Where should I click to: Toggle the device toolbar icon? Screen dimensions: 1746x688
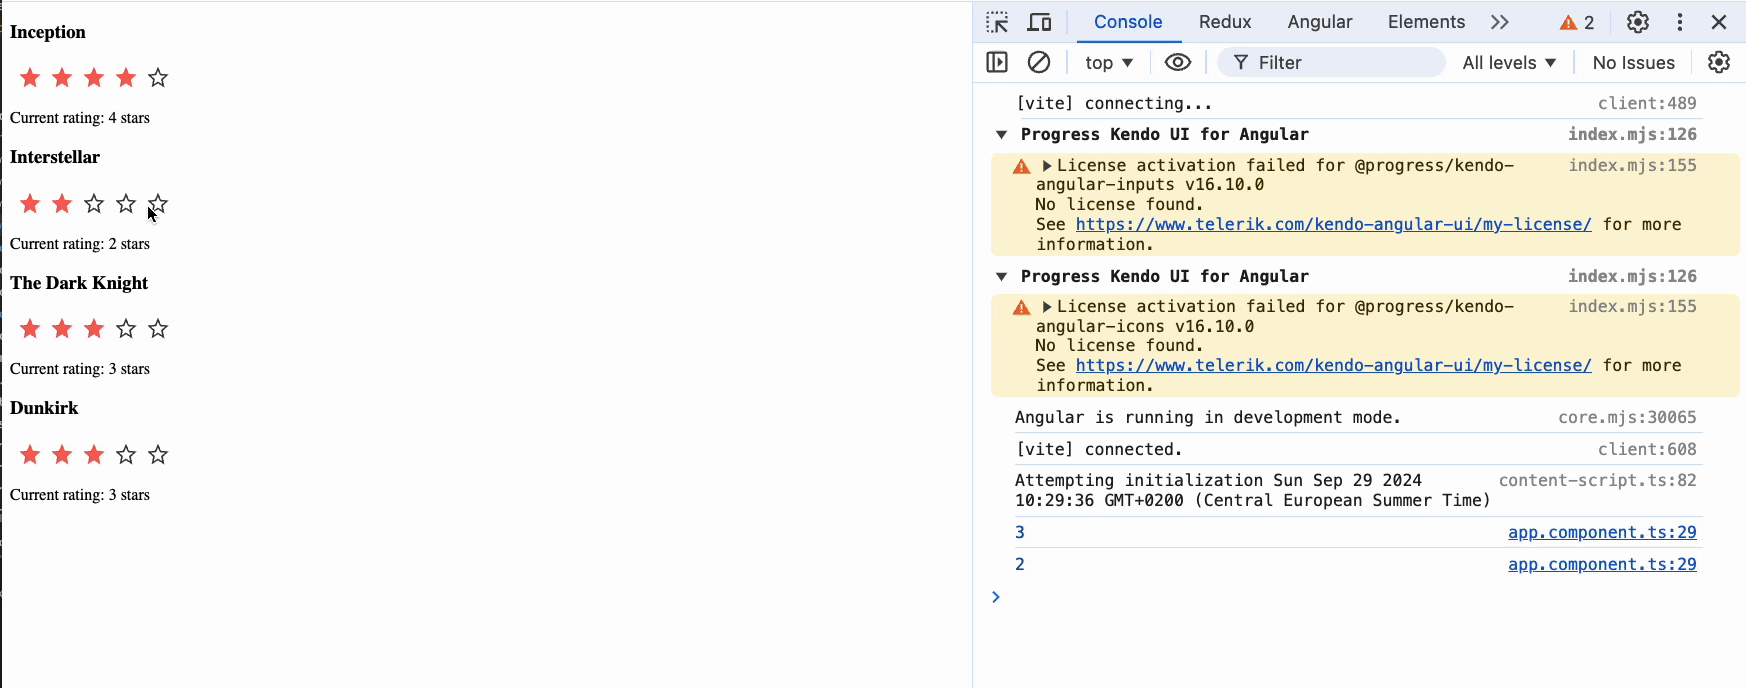pyautogui.click(x=1040, y=22)
